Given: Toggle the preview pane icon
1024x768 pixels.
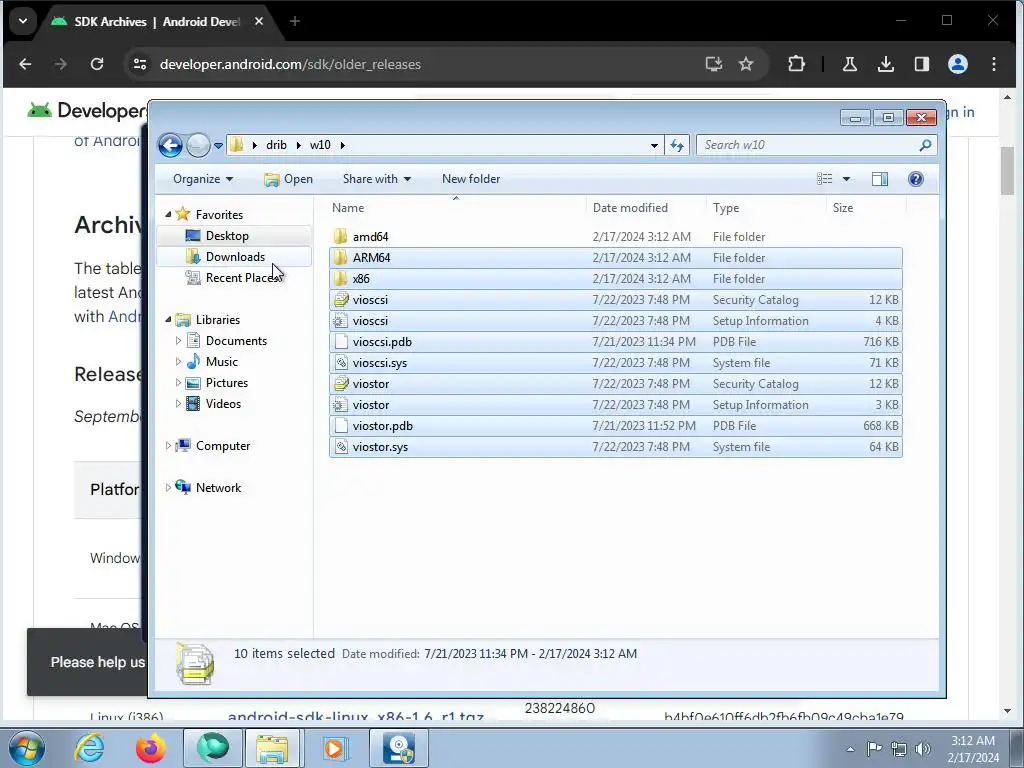Looking at the screenshot, I should [x=880, y=179].
